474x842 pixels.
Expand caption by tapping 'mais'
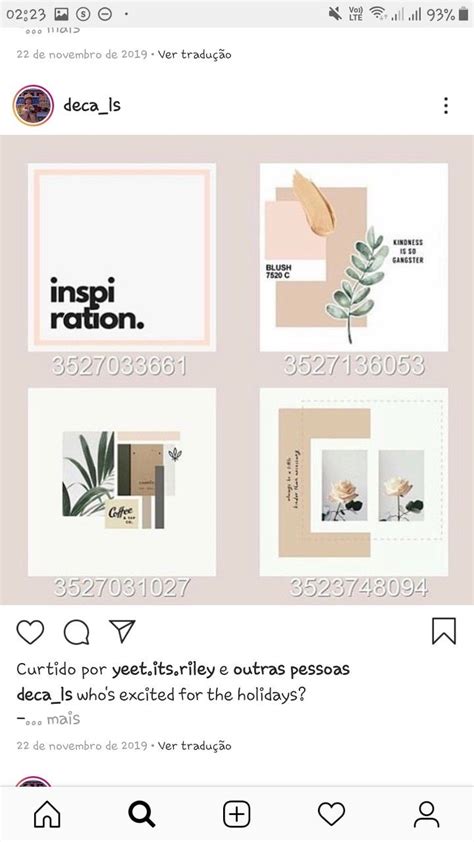(x=63, y=719)
